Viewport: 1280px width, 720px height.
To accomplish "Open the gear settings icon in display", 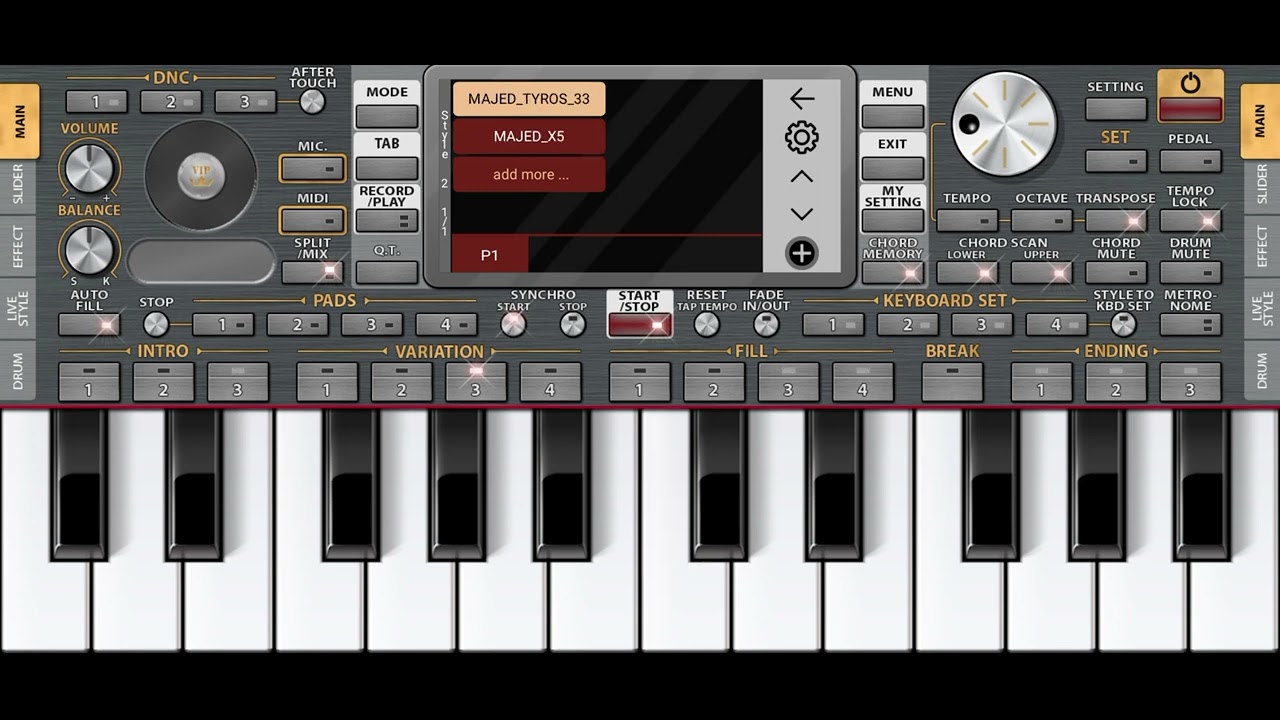I will (802, 137).
